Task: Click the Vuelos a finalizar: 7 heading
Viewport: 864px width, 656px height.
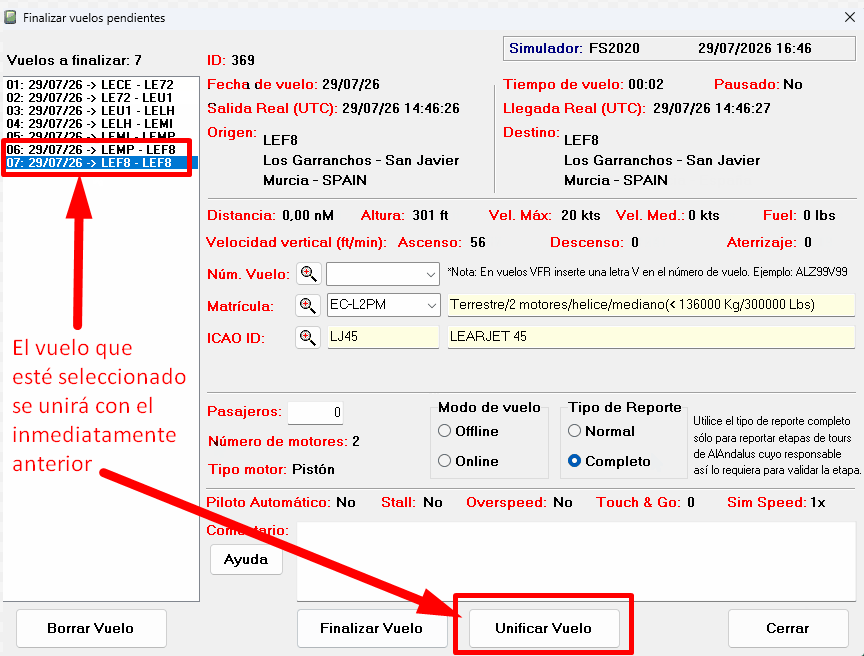Action: [74, 60]
